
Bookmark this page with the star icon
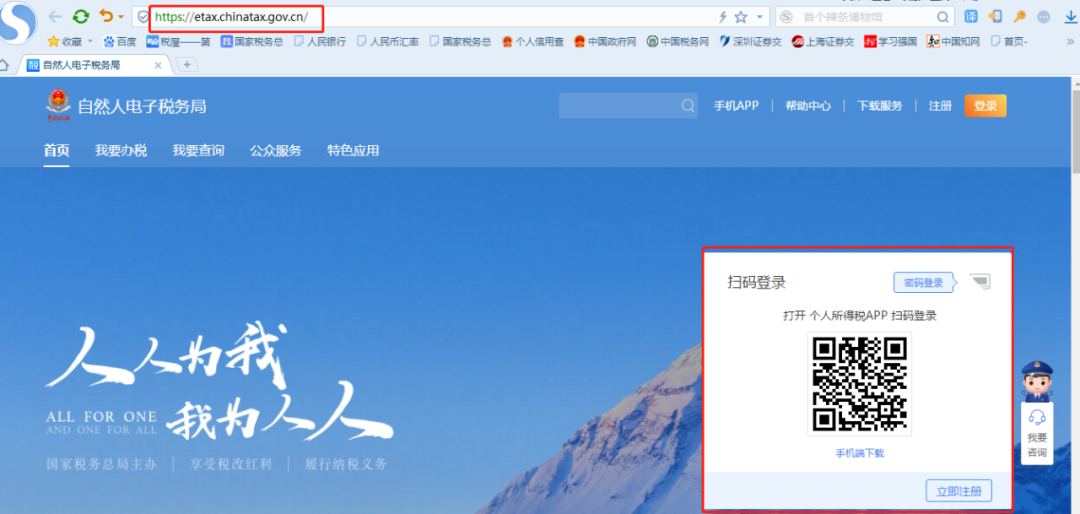tap(740, 17)
